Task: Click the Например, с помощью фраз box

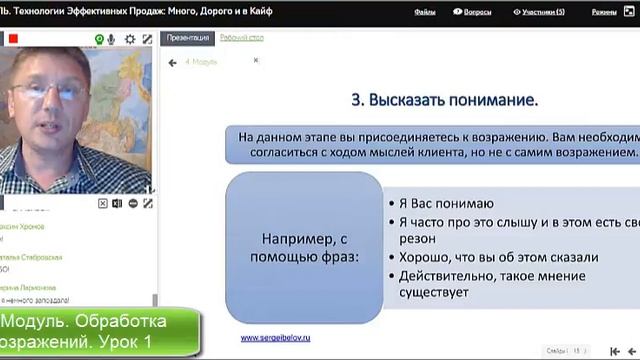Action: tap(304, 248)
